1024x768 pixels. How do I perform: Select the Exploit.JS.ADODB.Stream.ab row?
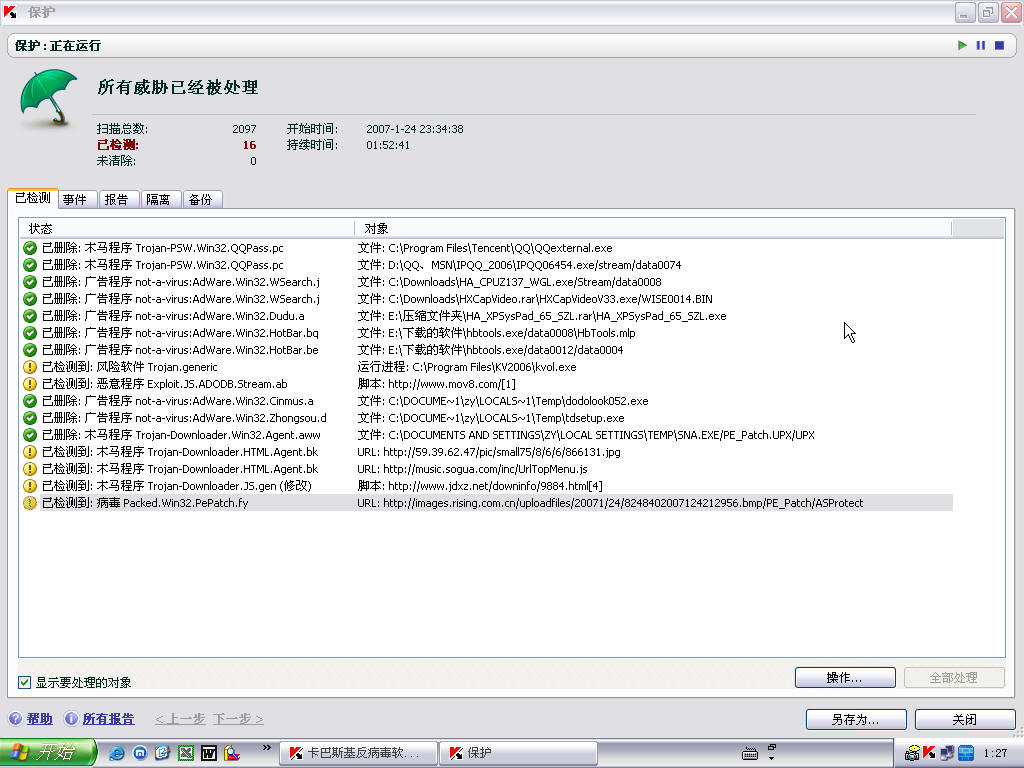pos(486,384)
